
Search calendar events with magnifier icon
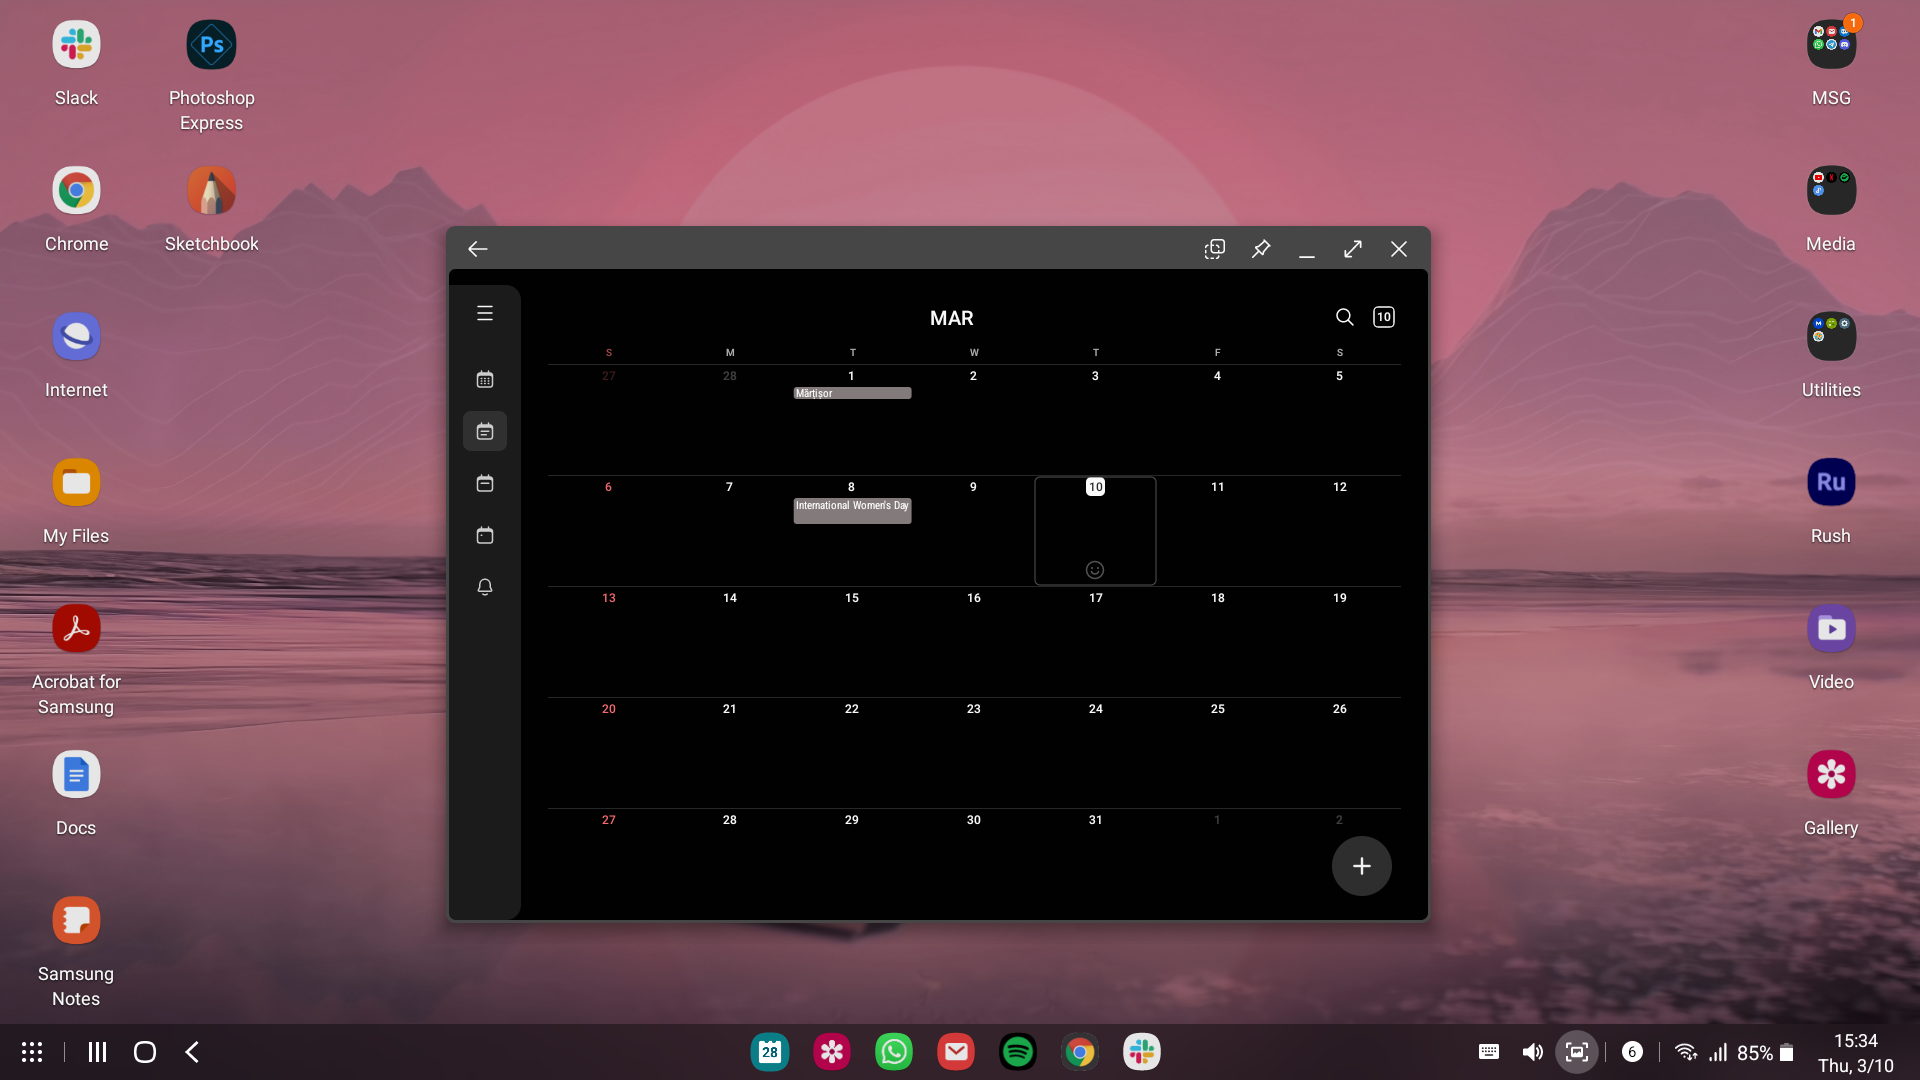pos(1344,317)
